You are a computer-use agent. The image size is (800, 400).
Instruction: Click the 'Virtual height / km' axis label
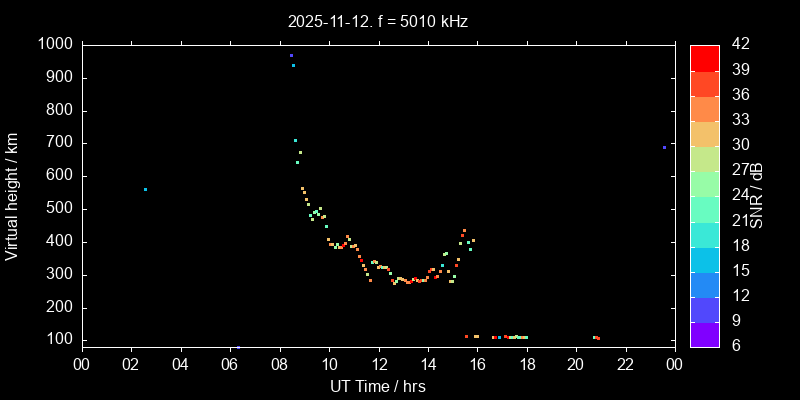coord(13,195)
